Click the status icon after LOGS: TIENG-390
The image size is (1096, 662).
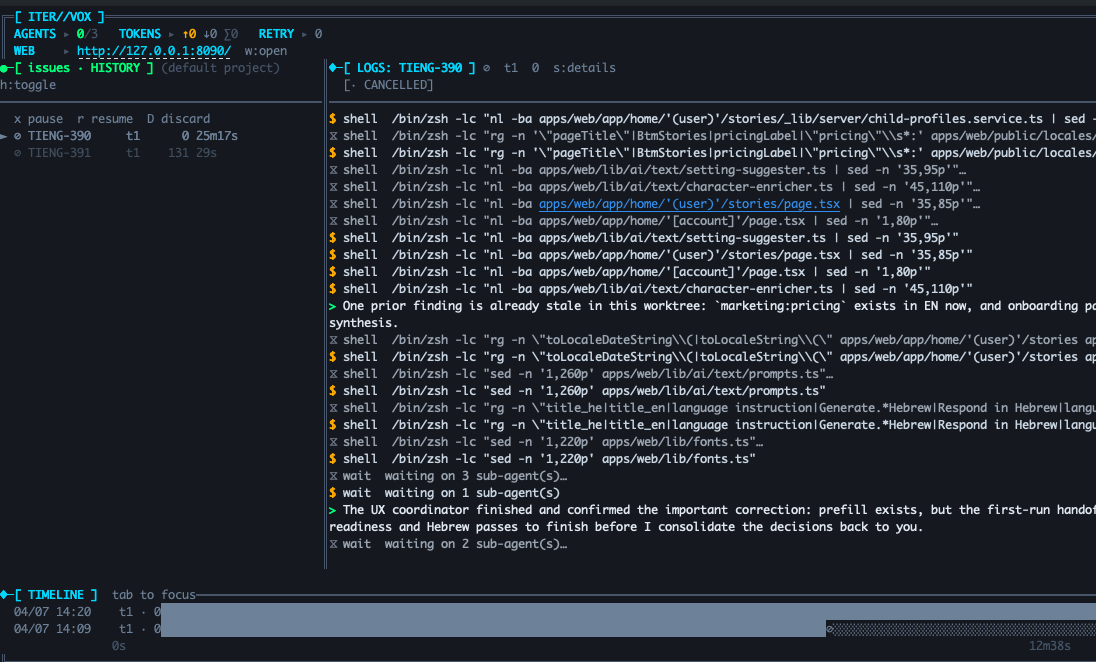coord(486,68)
